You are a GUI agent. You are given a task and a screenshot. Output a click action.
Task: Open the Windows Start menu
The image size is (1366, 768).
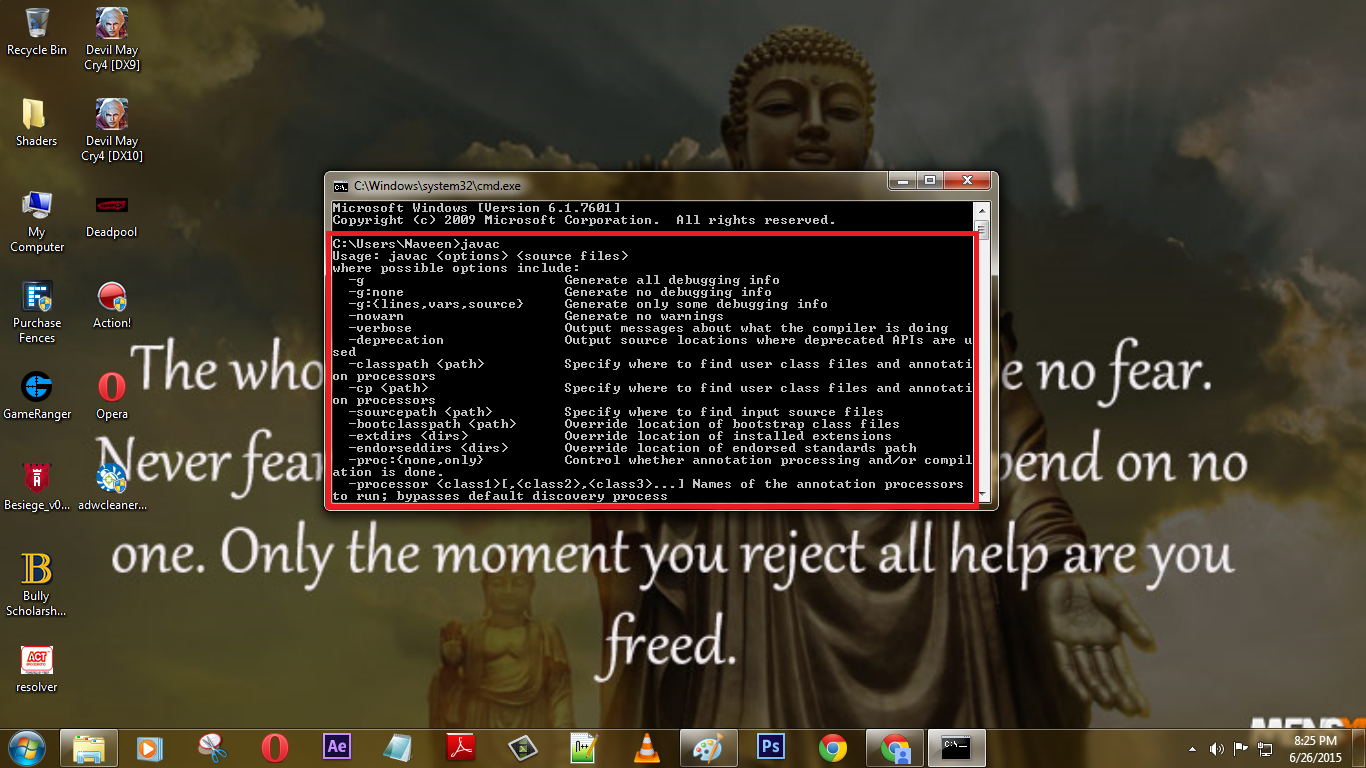(27, 747)
